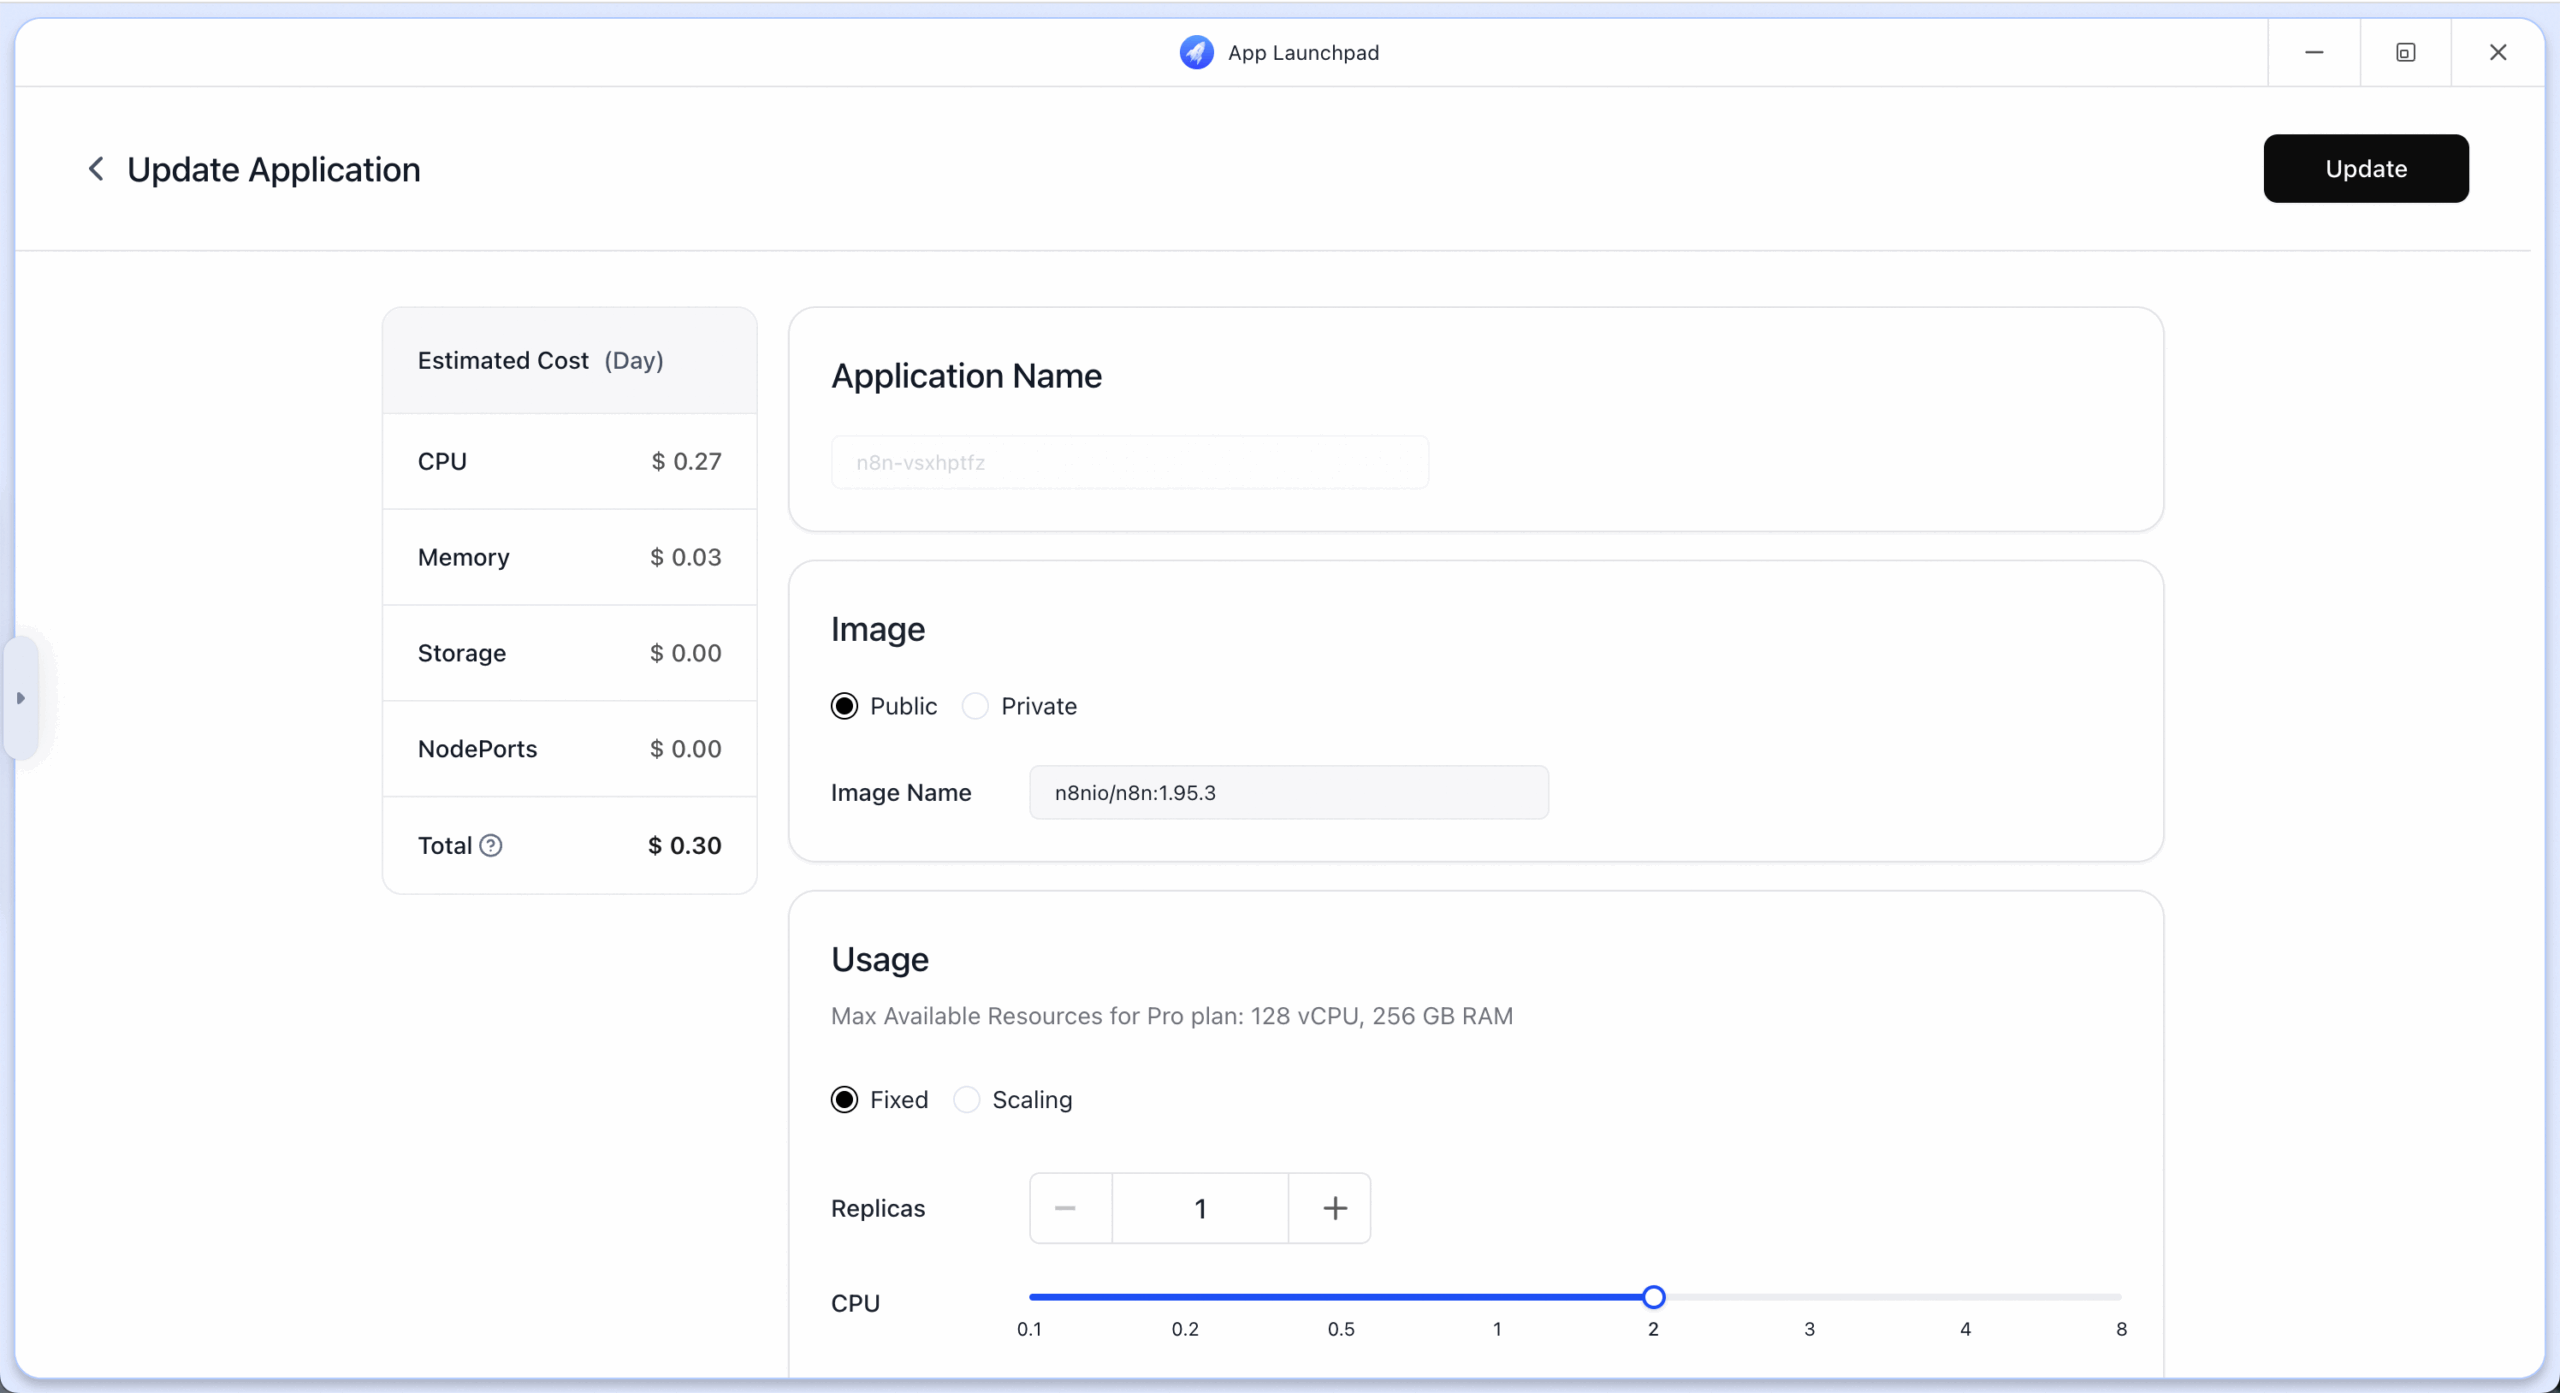Click the CPU slider handle
2560x1393 pixels.
1654,1297
